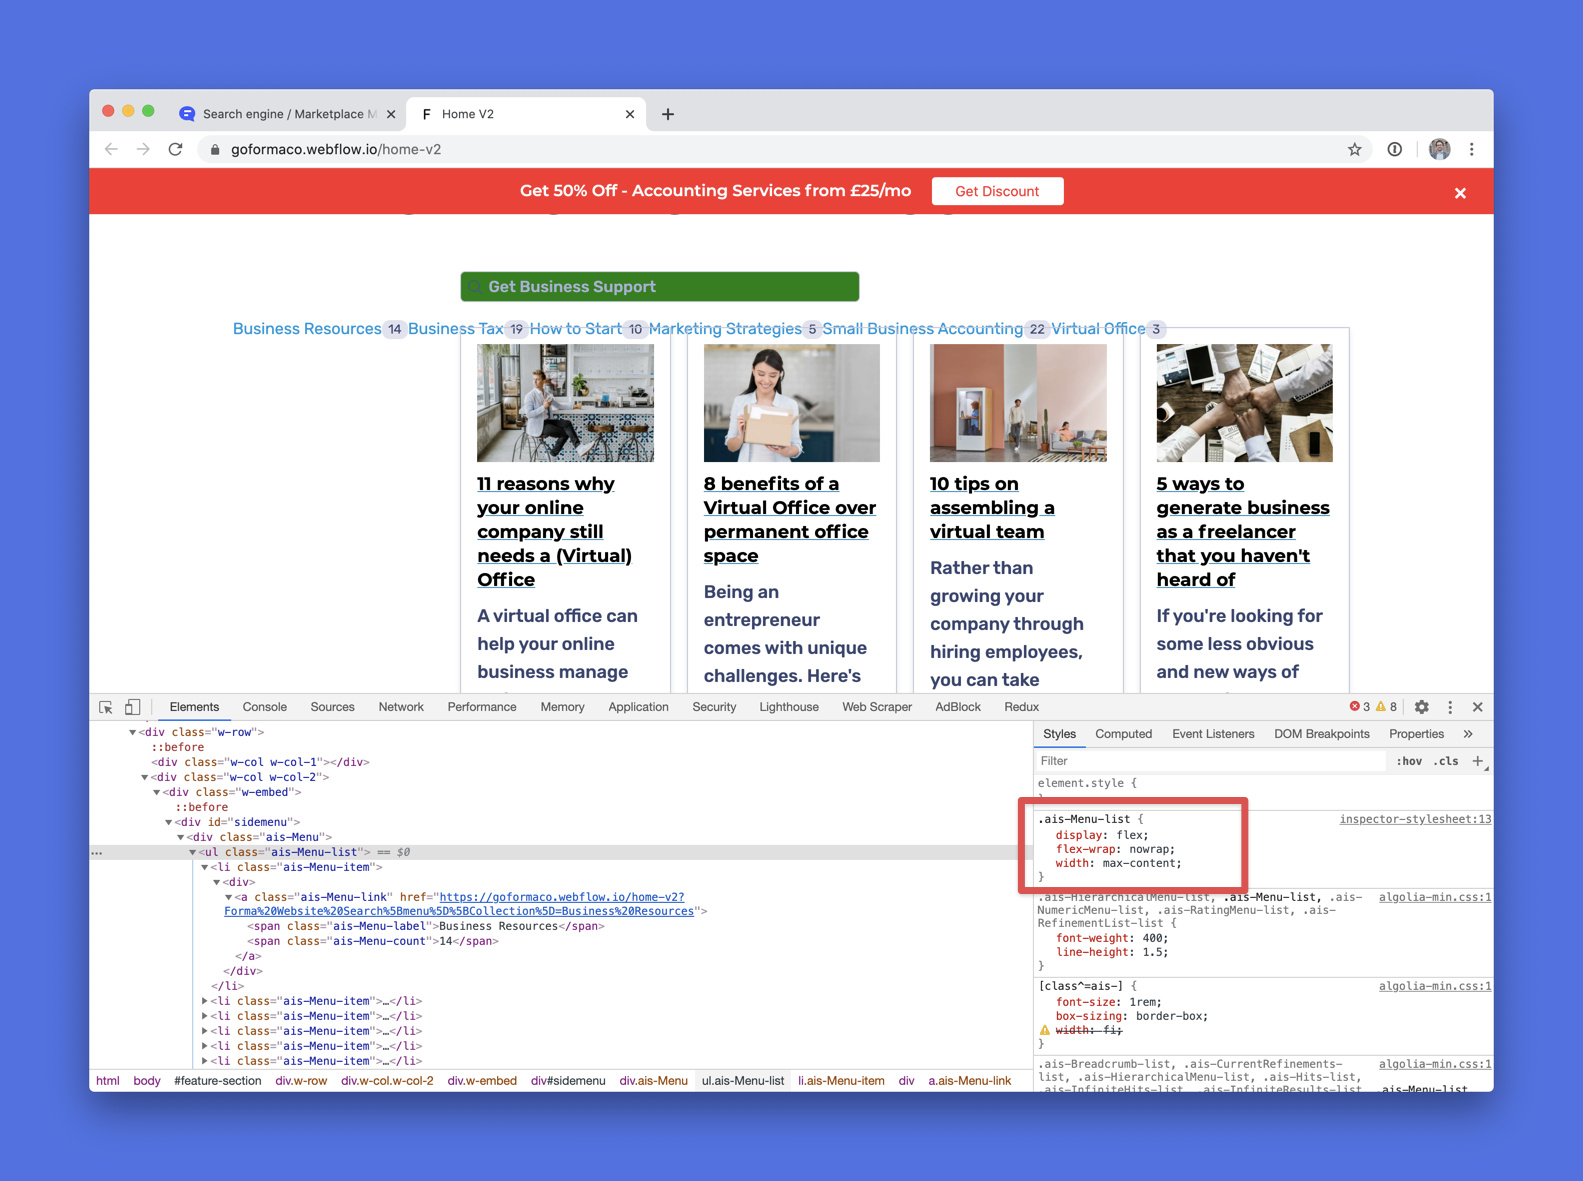Select the 14 count span text
Image resolution: width=1583 pixels, height=1181 pixels.
[x=446, y=941]
